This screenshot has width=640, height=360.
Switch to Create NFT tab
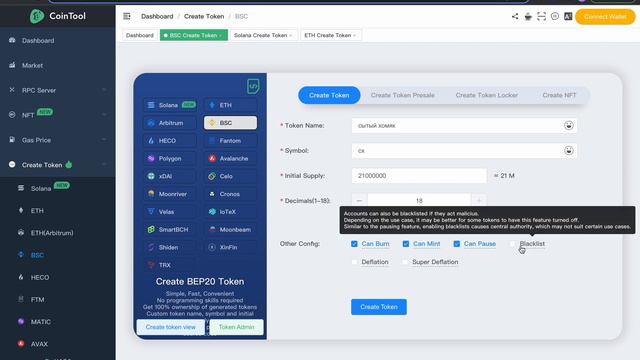click(559, 95)
